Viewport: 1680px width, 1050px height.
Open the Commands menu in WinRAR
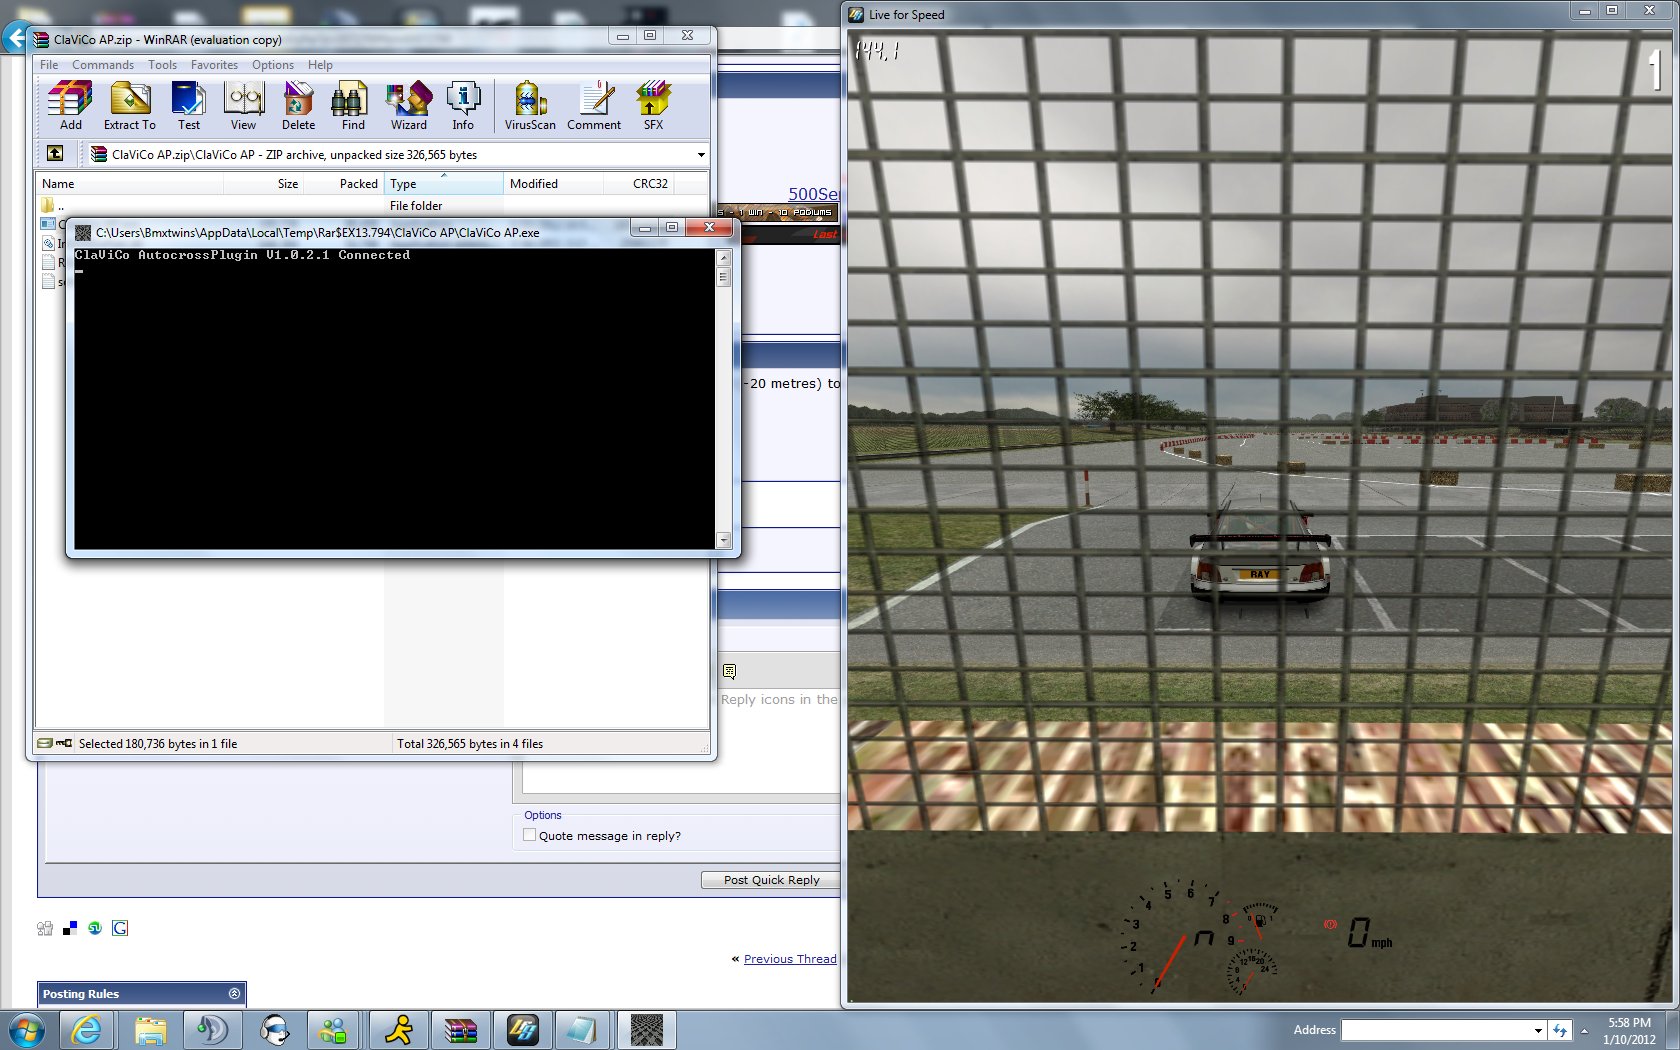(x=103, y=65)
